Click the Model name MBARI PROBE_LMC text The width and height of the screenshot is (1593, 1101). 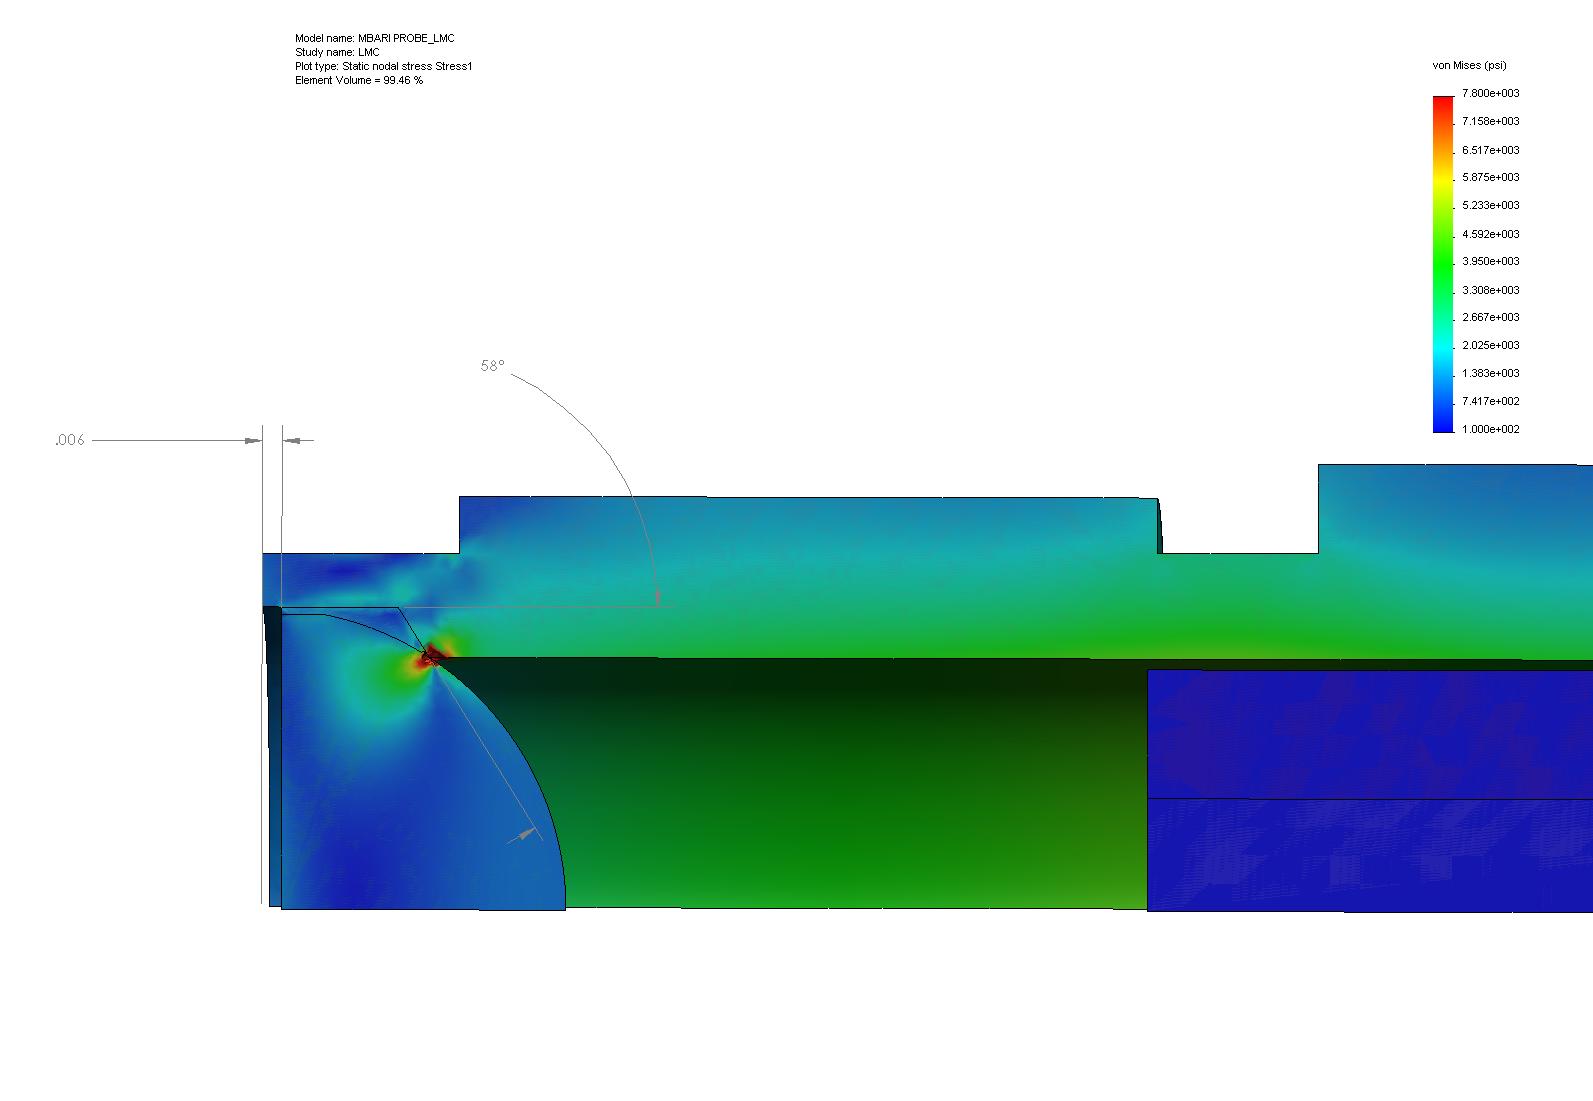pyautogui.click(x=375, y=38)
